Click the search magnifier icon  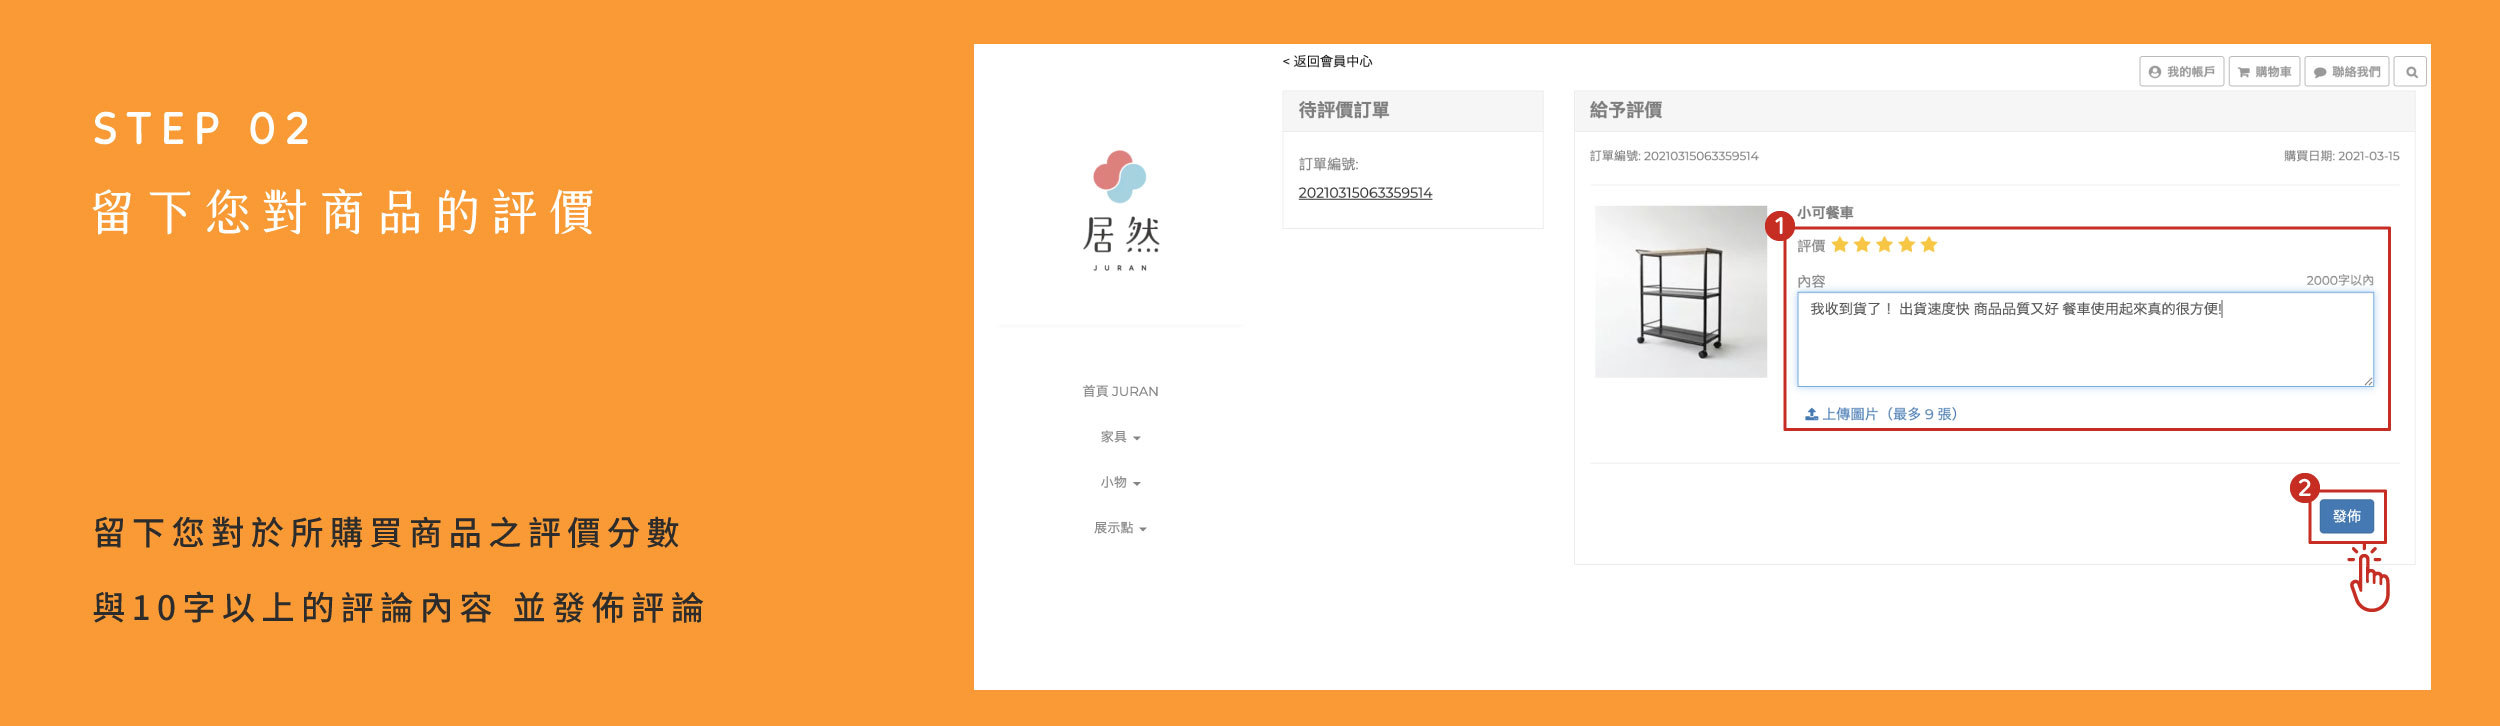pos(2412,72)
